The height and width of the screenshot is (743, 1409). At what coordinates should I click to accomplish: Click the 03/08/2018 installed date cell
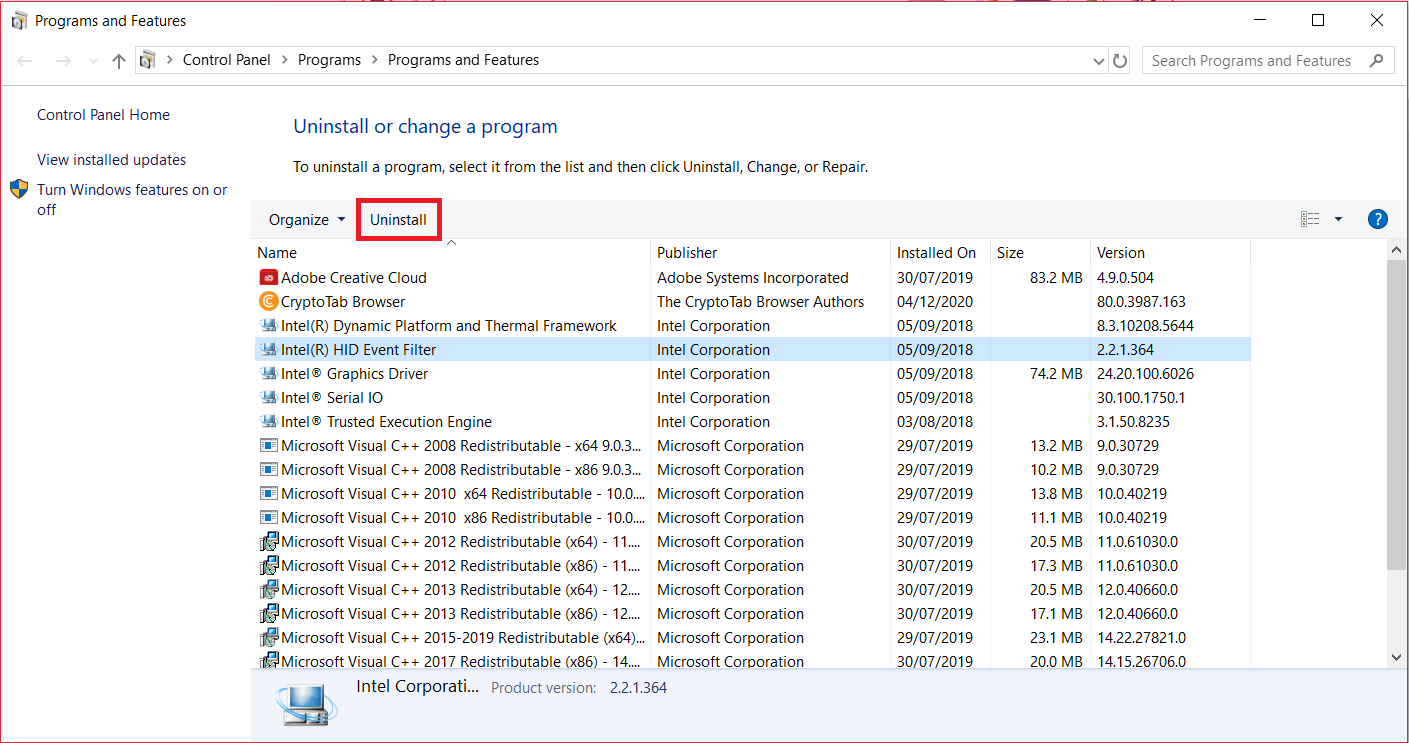[935, 422]
